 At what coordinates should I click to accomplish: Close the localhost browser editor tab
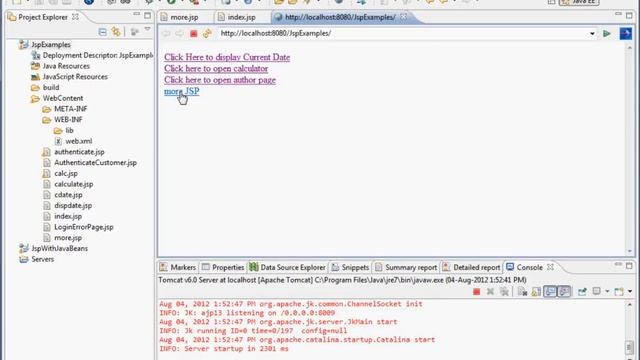point(403,17)
